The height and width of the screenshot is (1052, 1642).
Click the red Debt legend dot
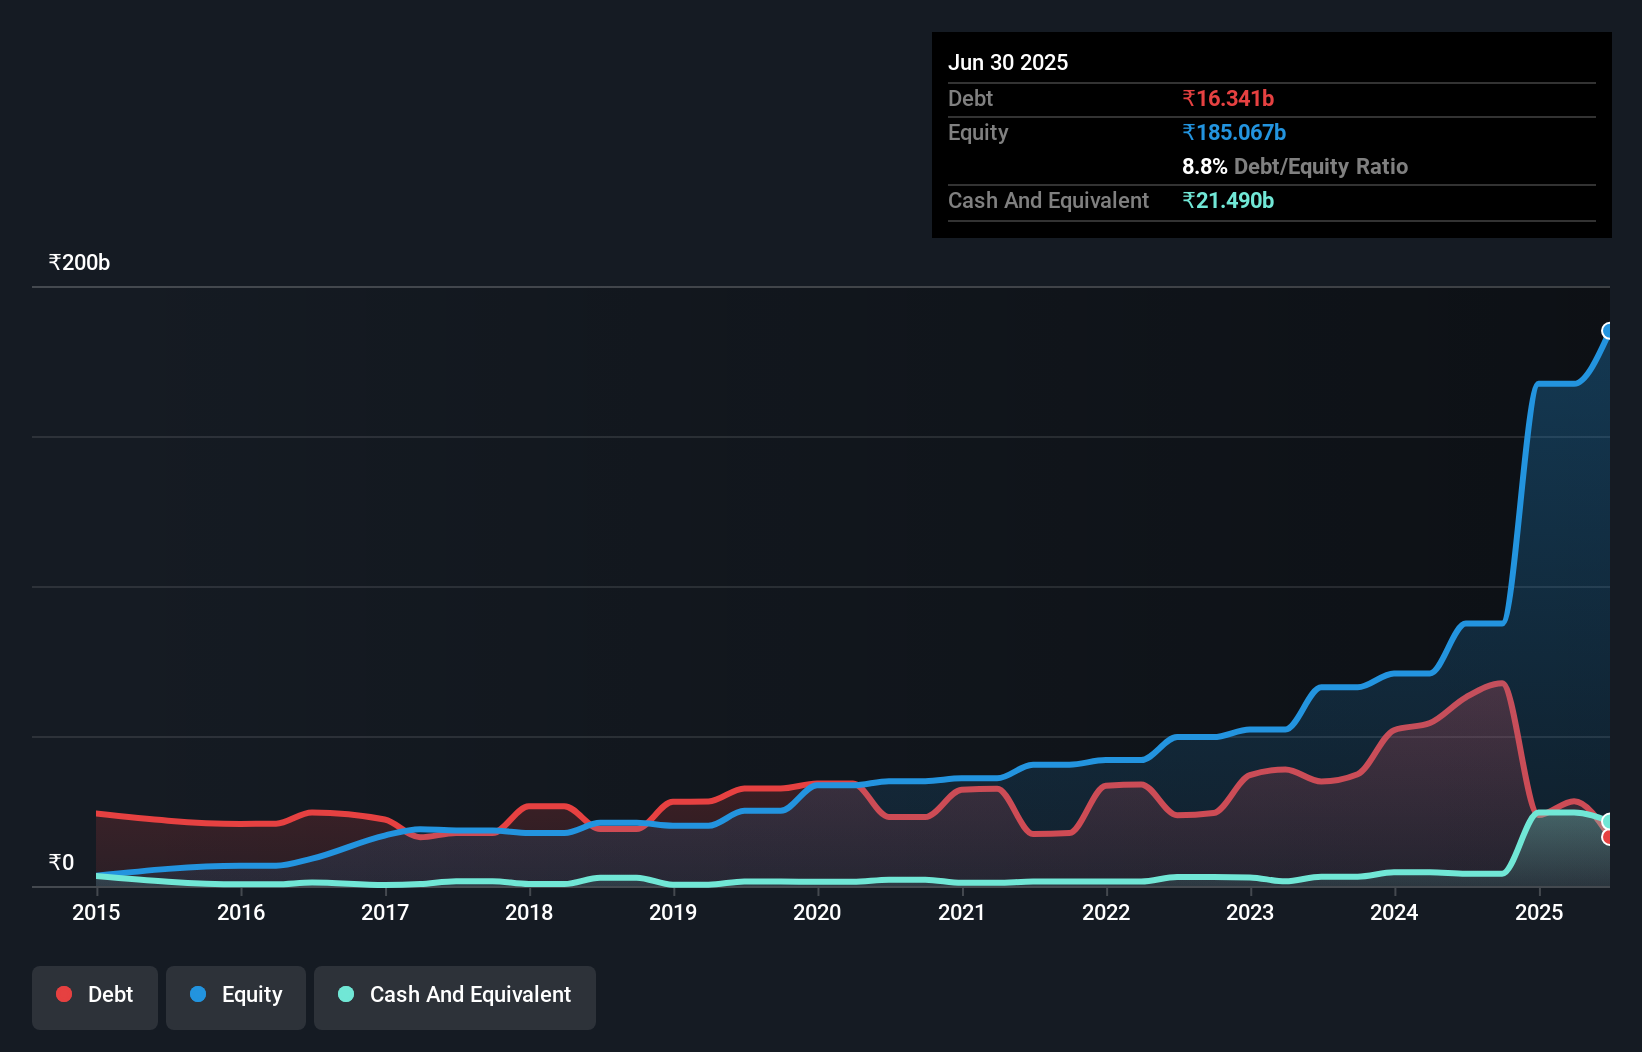[x=63, y=994]
